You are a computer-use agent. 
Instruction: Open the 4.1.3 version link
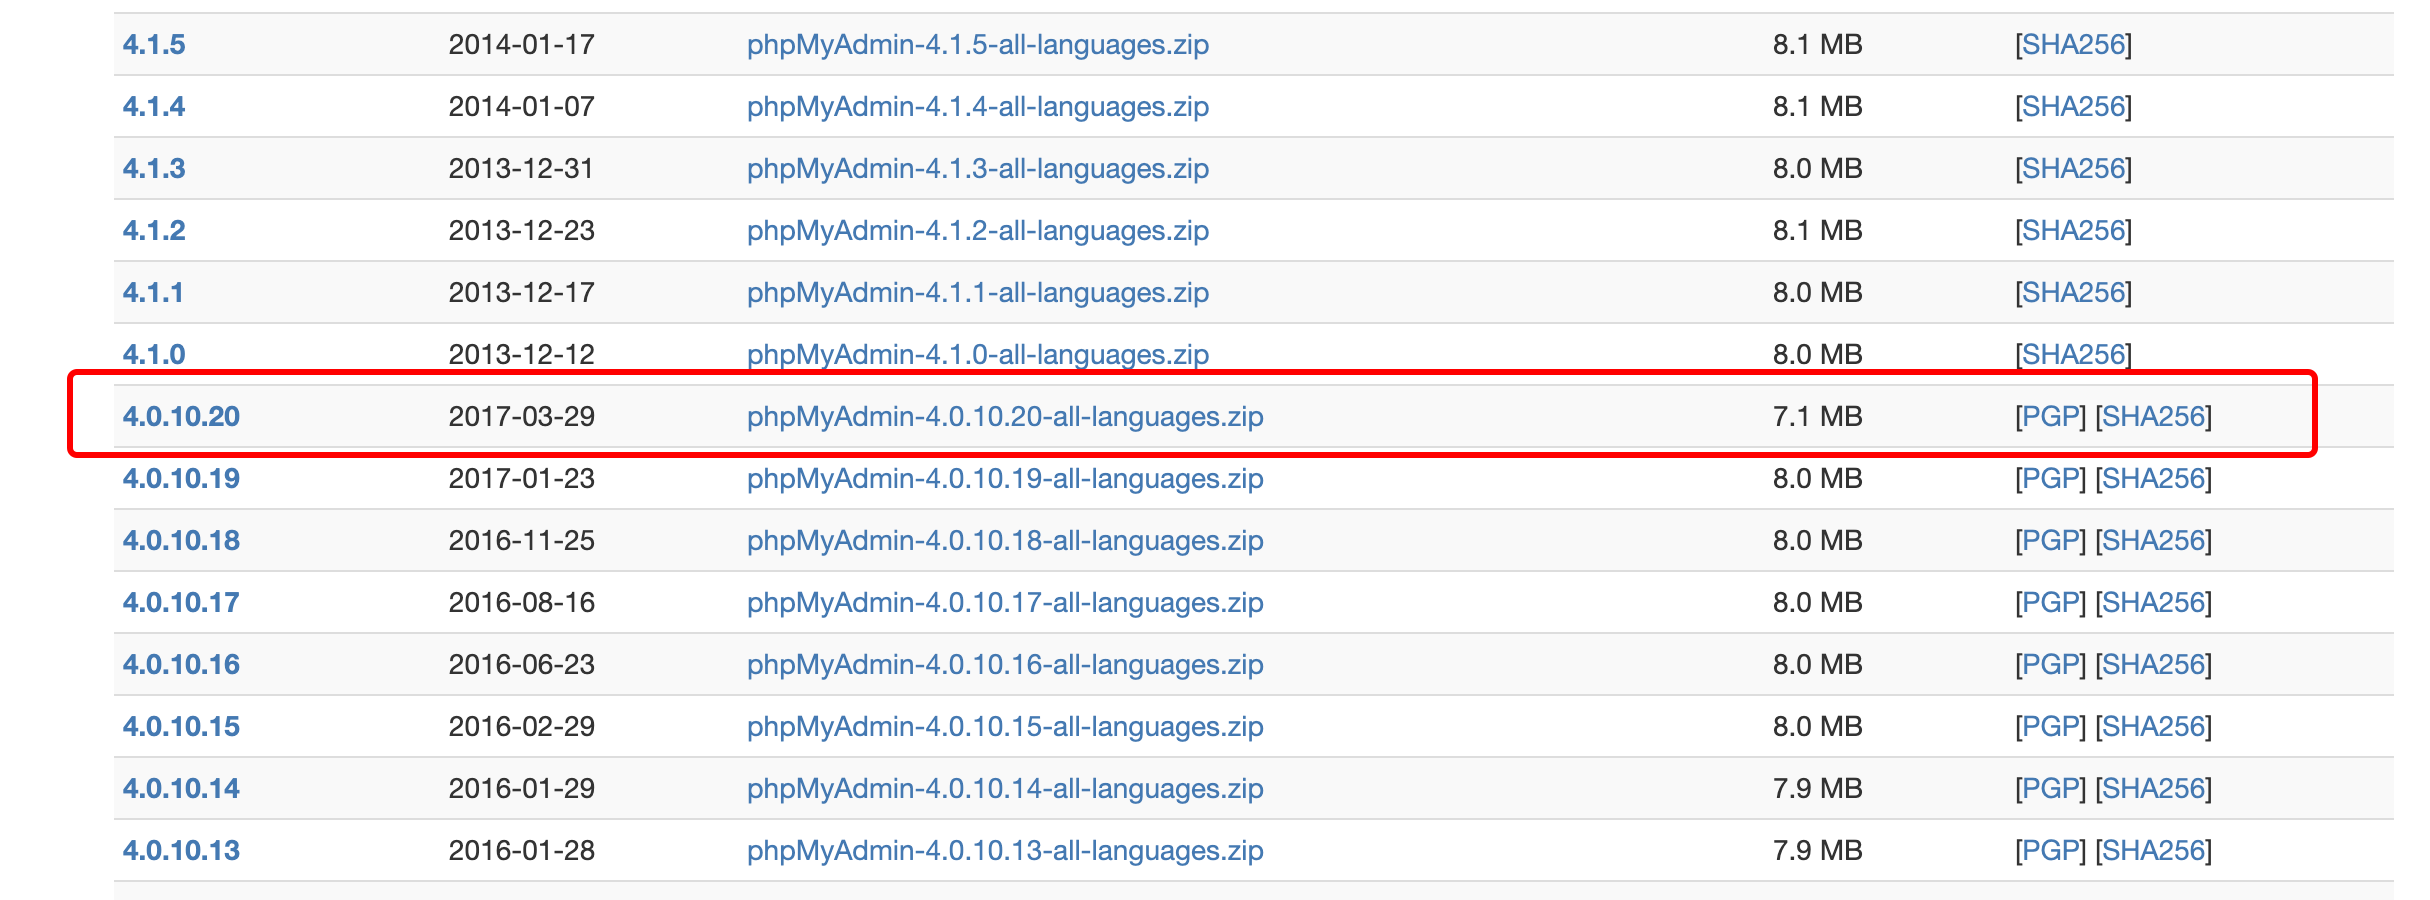(x=154, y=168)
